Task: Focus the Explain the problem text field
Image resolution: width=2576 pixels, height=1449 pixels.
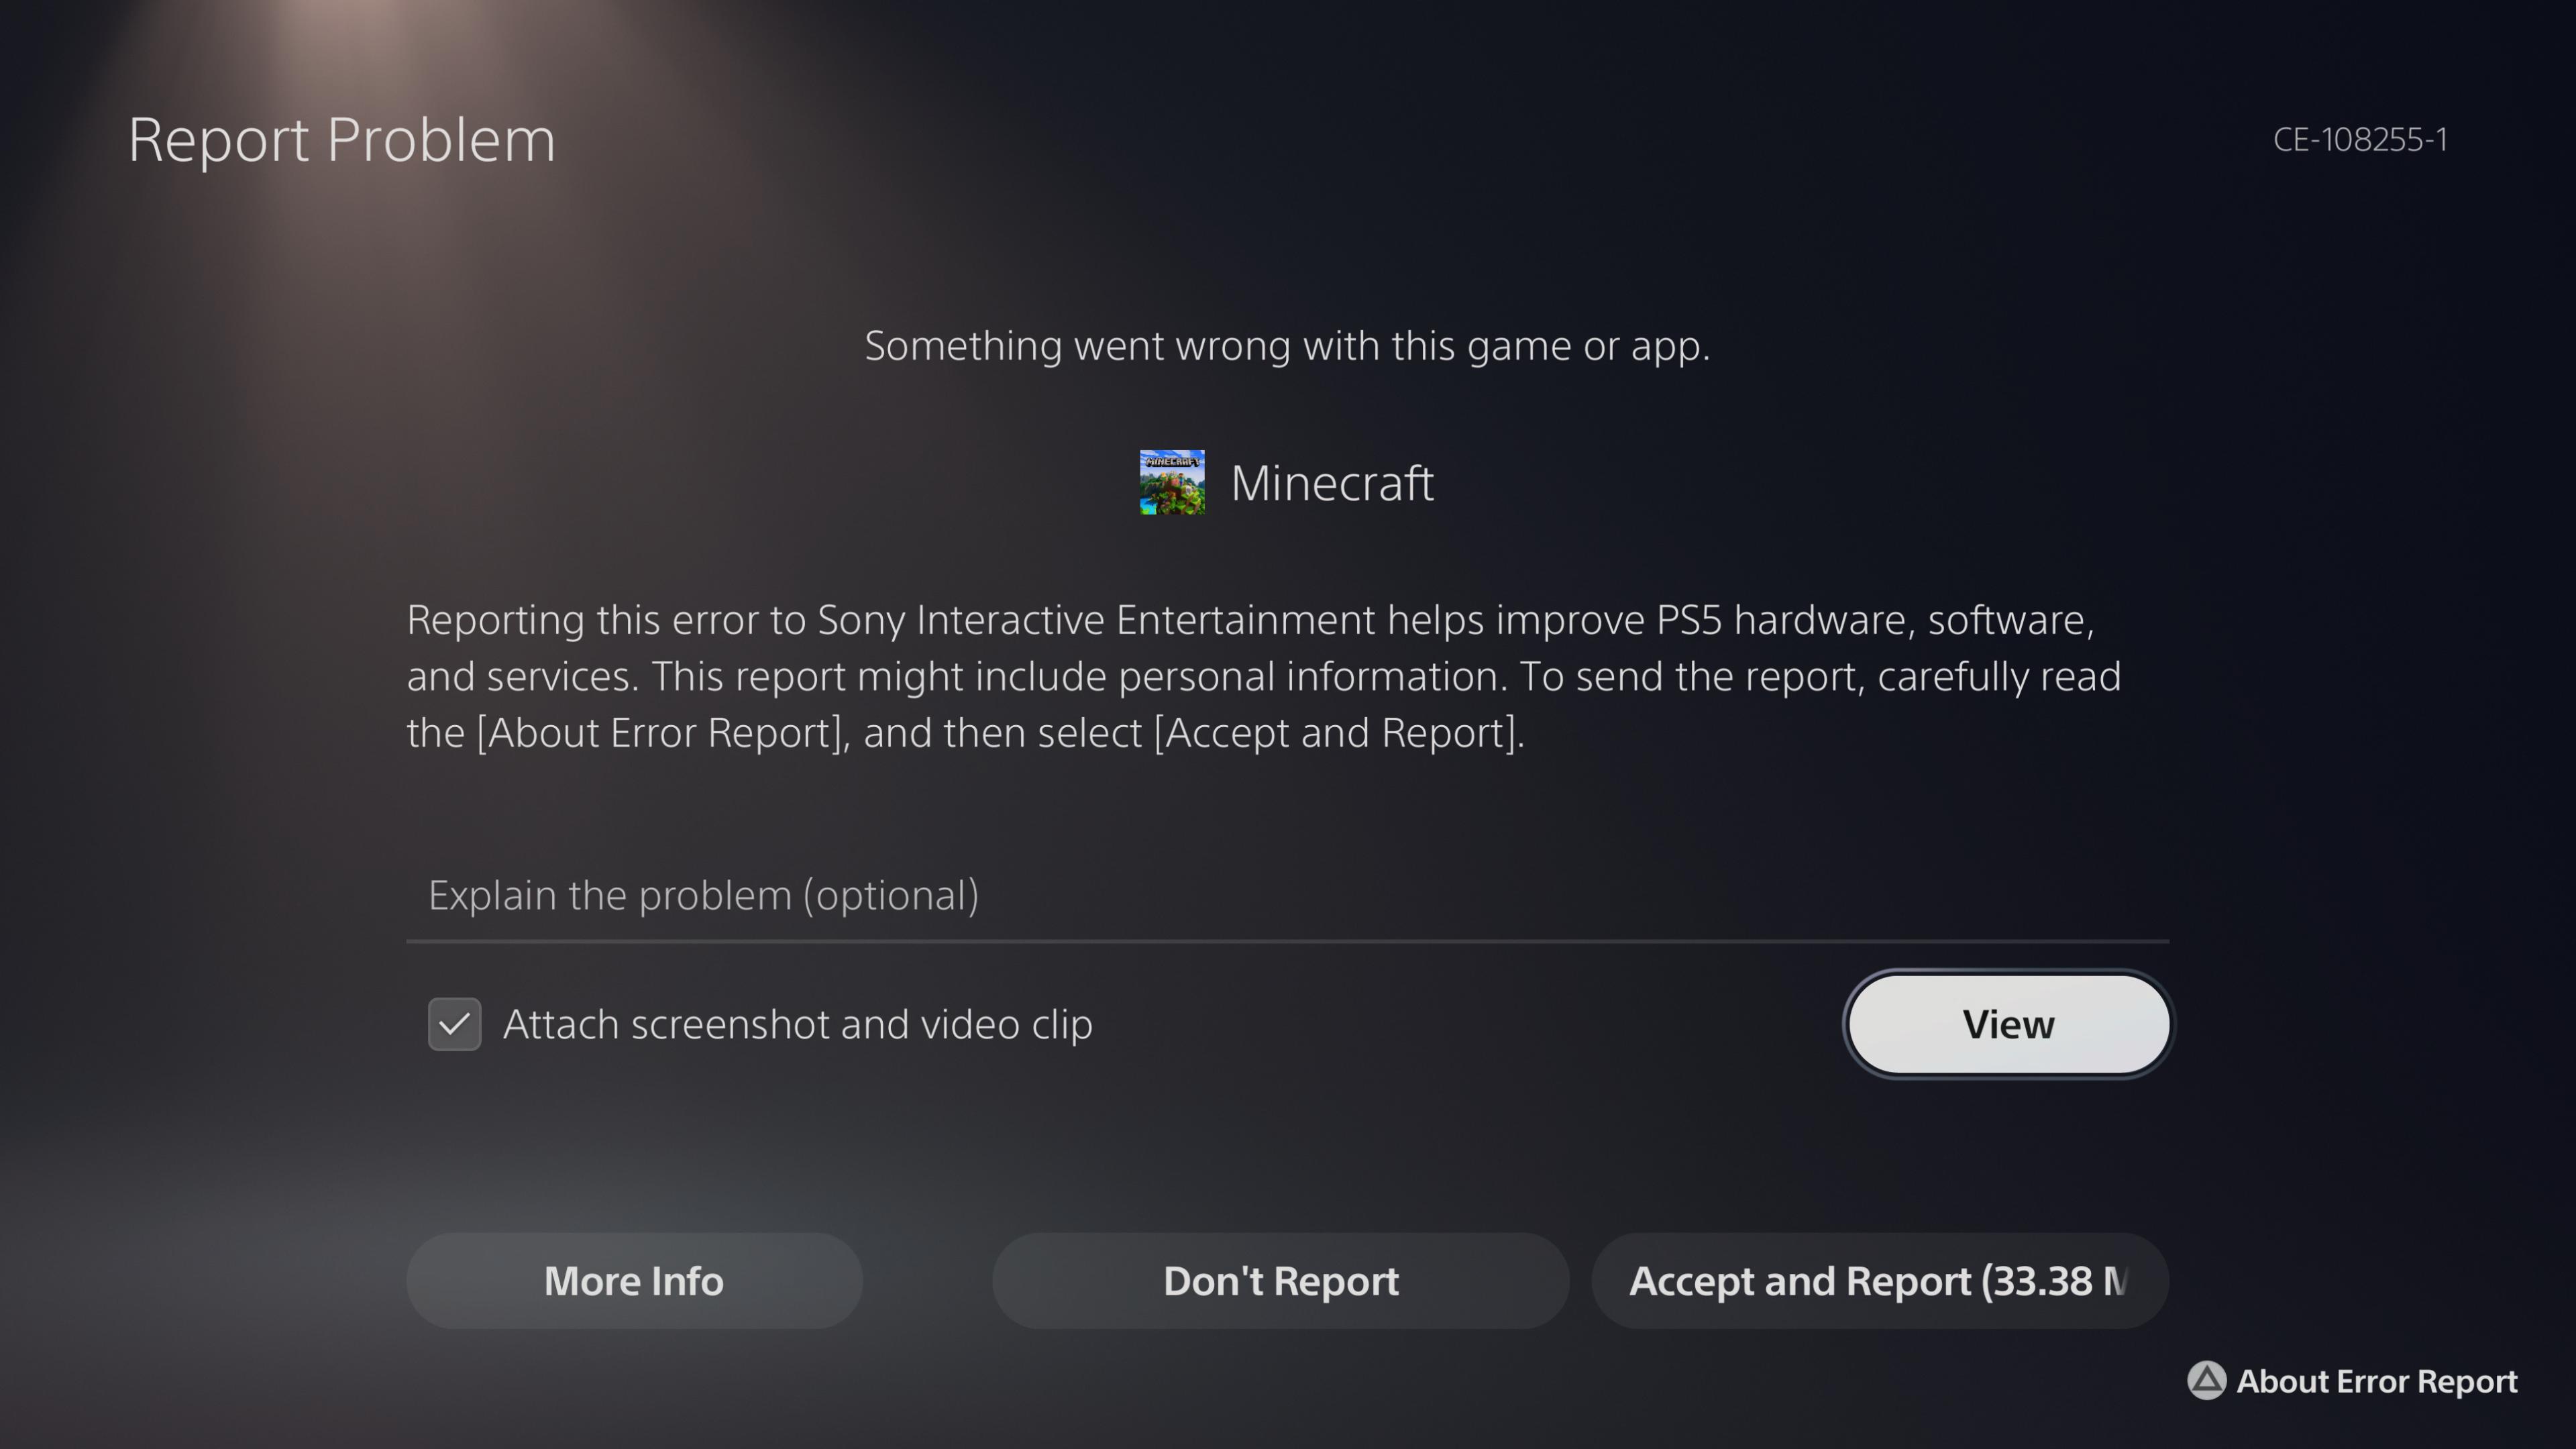Action: pyautogui.click(x=1286, y=895)
